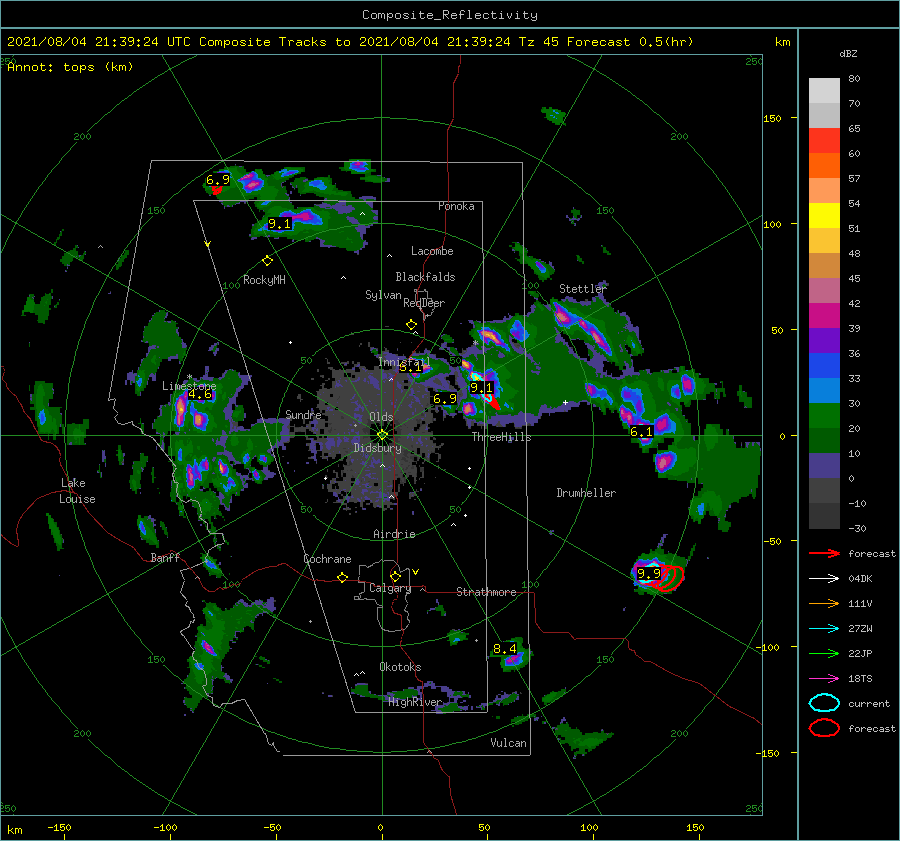The image size is (900, 841).
Task: Select the 'Annot: tops (km)' annotation text
Action: [x=70, y=67]
